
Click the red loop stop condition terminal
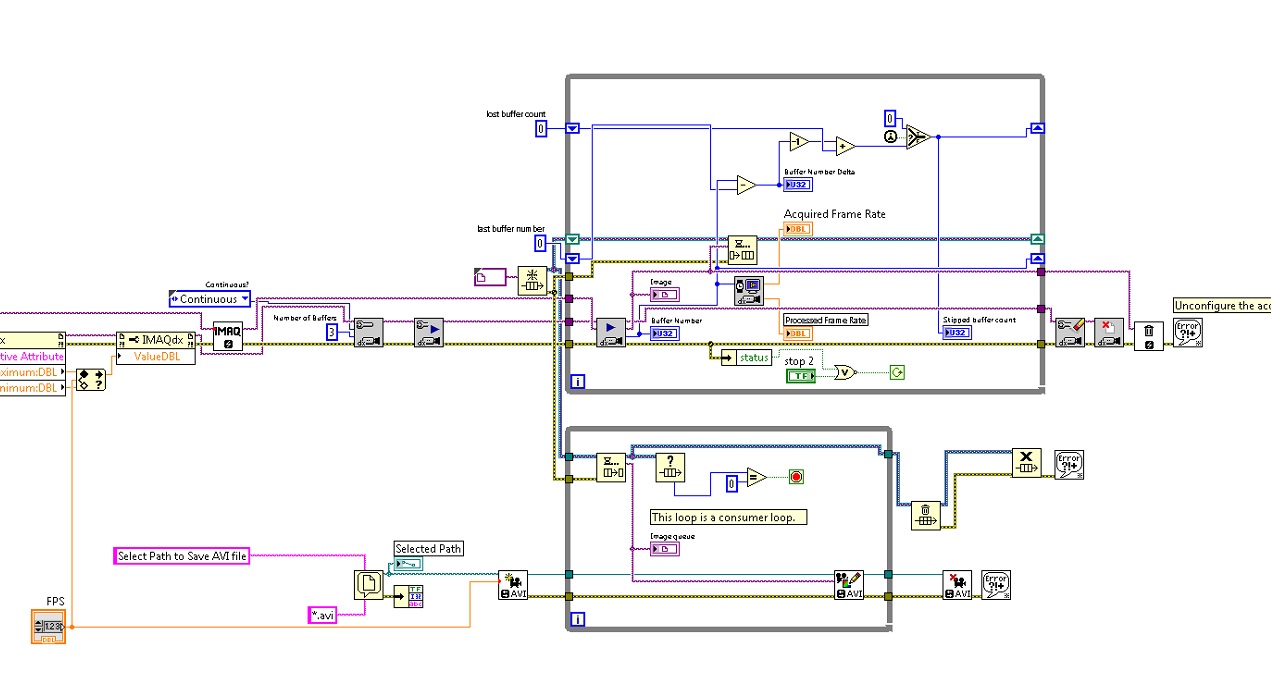click(796, 477)
